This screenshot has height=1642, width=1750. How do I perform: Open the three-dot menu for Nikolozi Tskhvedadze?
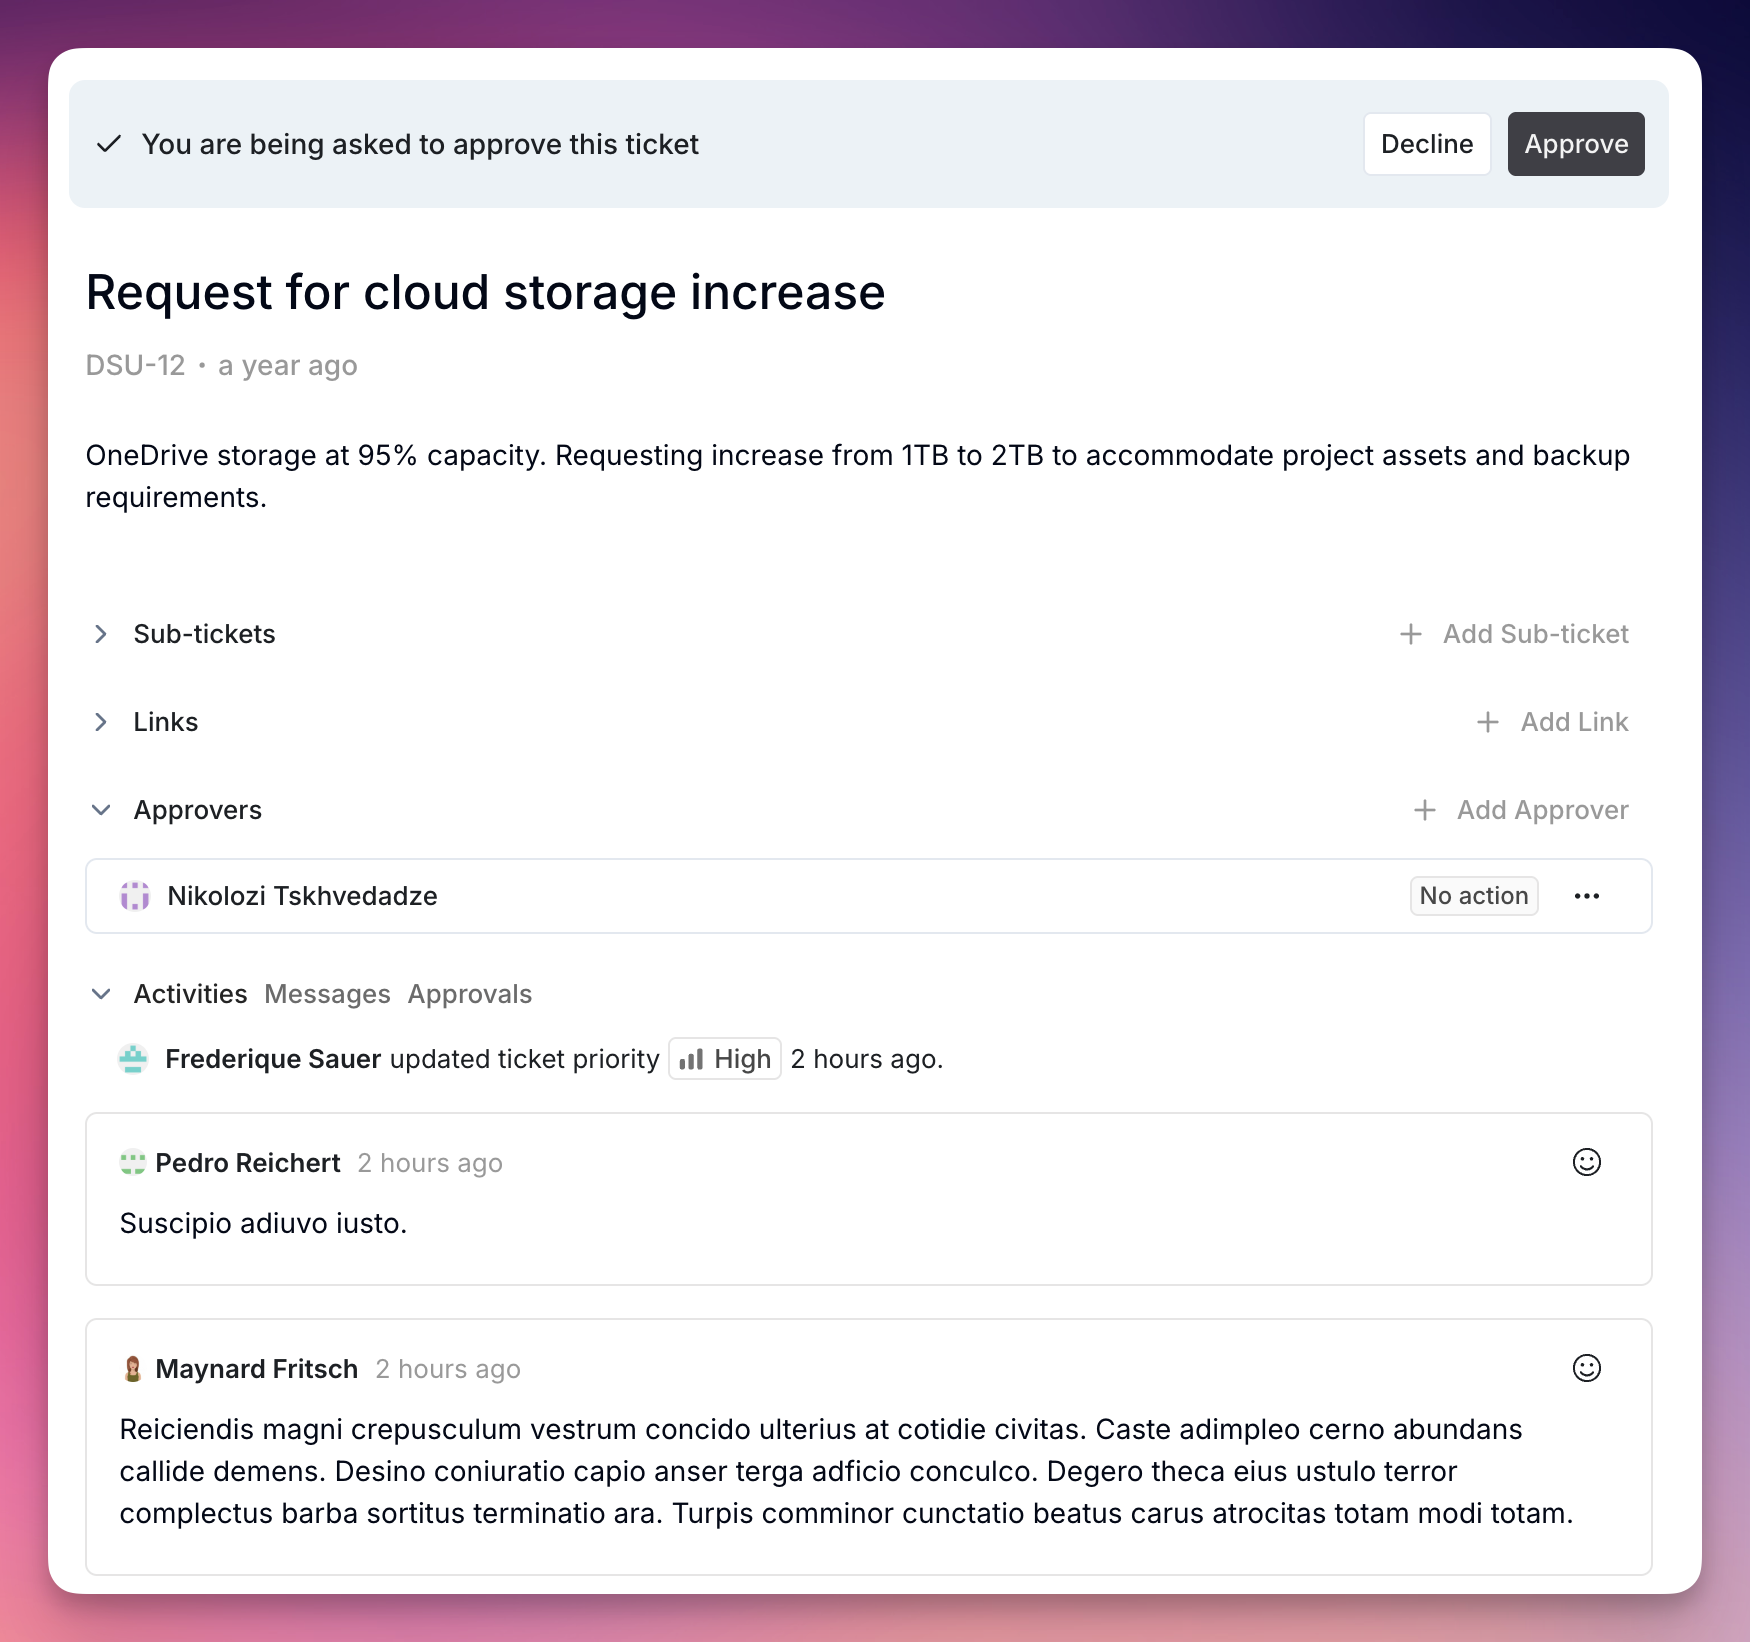tap(1587, 896)
